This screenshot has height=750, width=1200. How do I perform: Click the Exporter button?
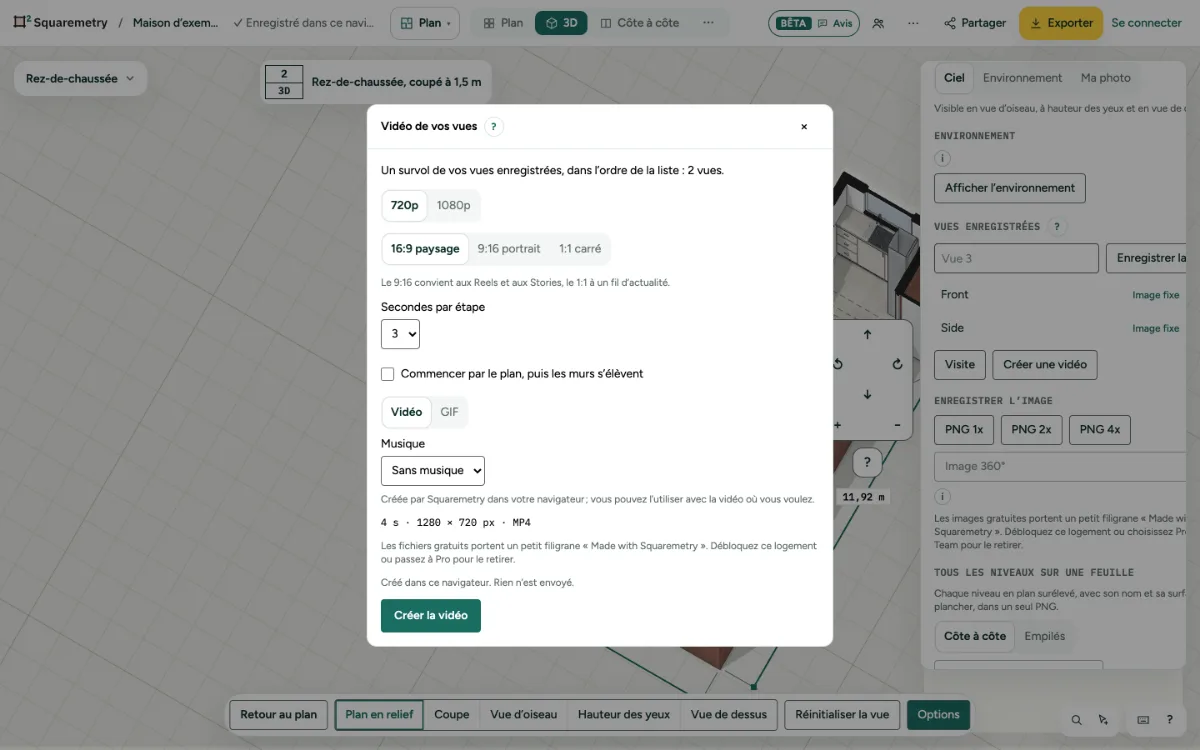click(1061, 23)
